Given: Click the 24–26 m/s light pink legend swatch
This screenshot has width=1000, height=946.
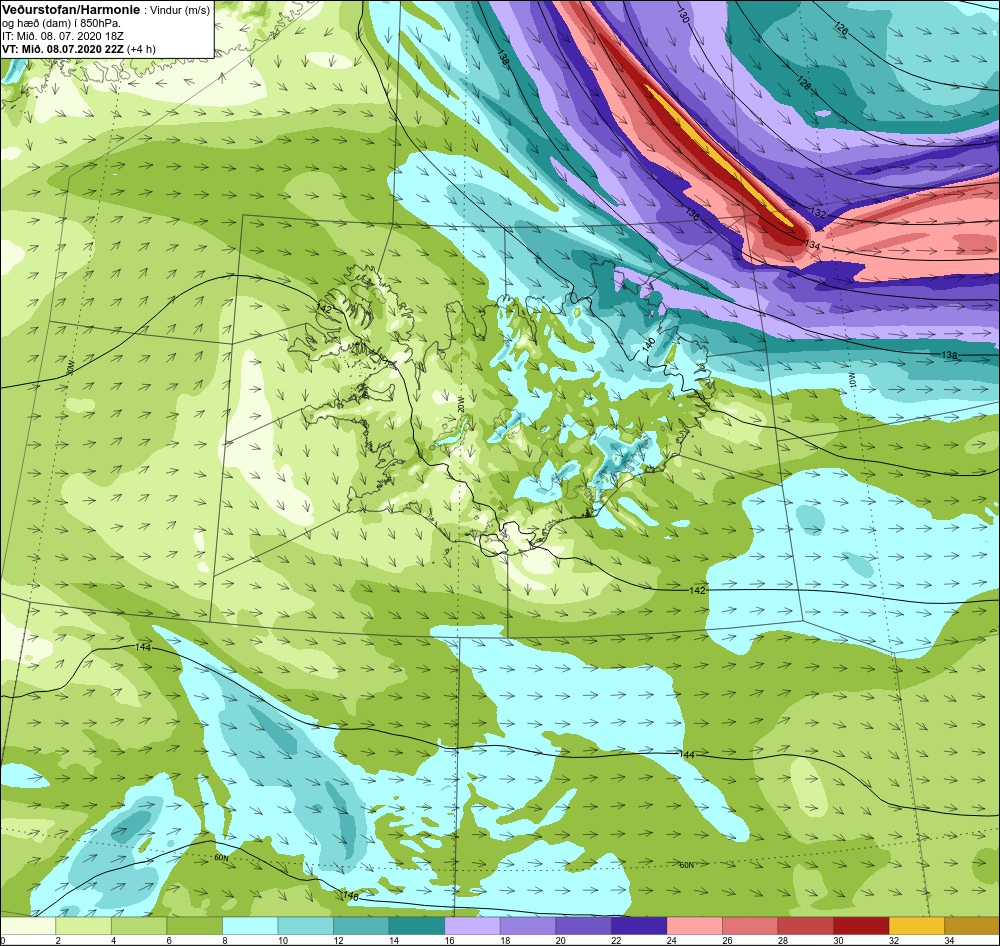Looking at the screenshot, I should coord(694,926).
